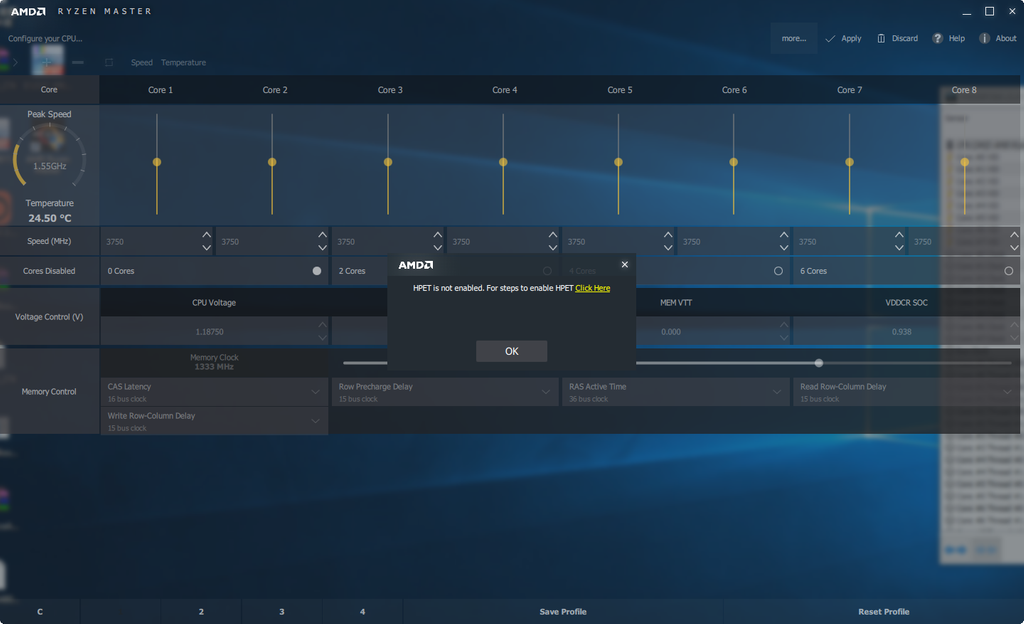Screen dimensions: 1024x624
Task: Discard the pending changes
Action: click(x=897, y=39)
